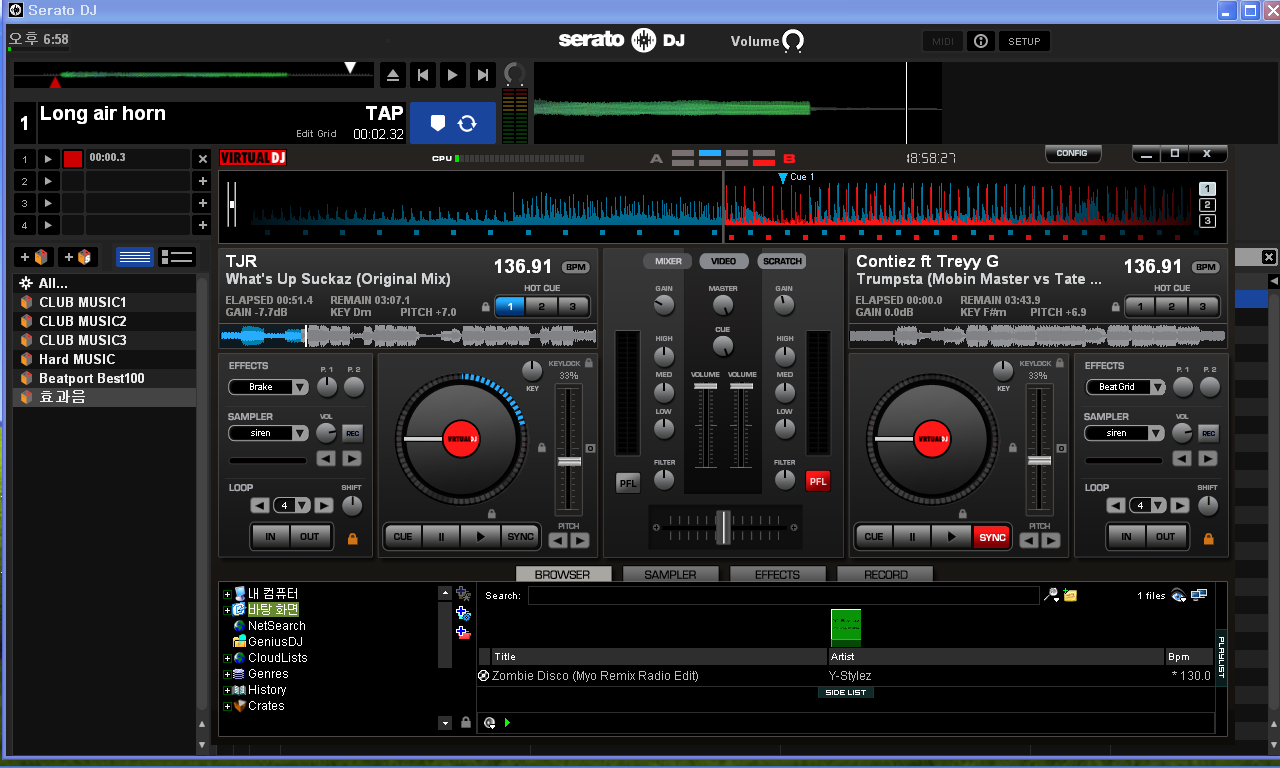
Task: Select the MIXER center panel tab
Action: [668, 261]
